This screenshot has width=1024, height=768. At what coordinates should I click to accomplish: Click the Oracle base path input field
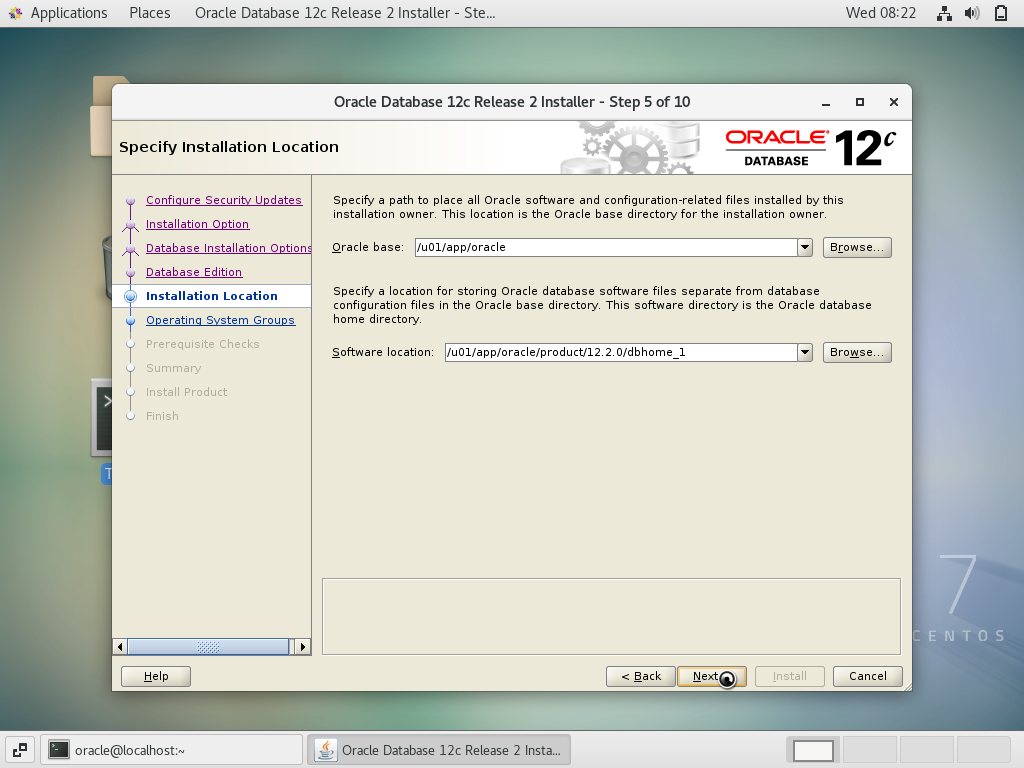point(606,248)
